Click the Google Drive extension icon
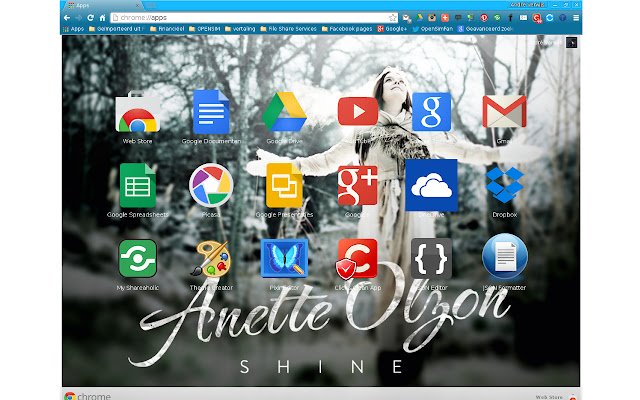640x400 pixels. [x=419, y=18]
